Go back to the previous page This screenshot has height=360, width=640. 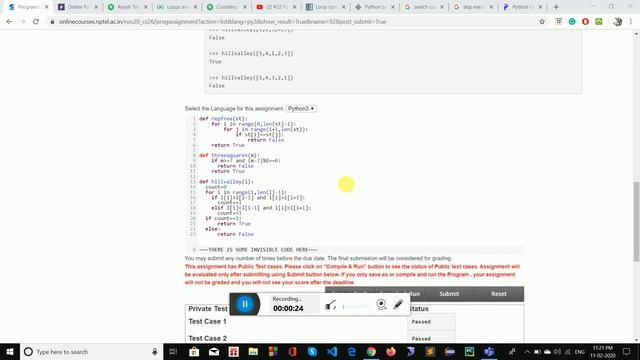point(9,22)
